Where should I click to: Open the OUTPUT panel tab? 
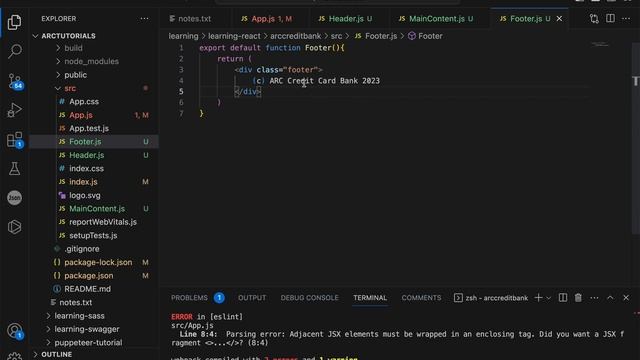(x=252, y=298)
